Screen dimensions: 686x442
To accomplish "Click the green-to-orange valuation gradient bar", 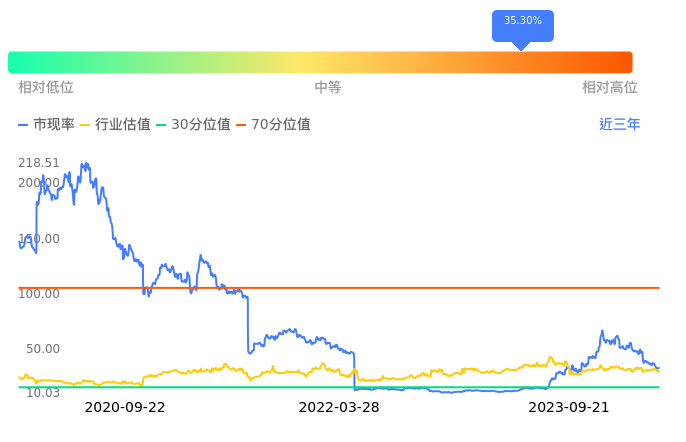I will pos(320,62).
